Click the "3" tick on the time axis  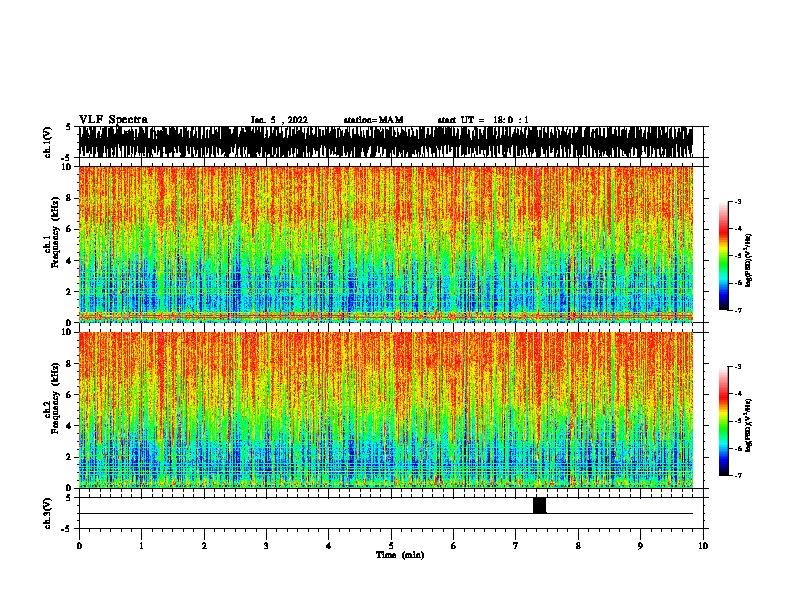tap(266, 546)
